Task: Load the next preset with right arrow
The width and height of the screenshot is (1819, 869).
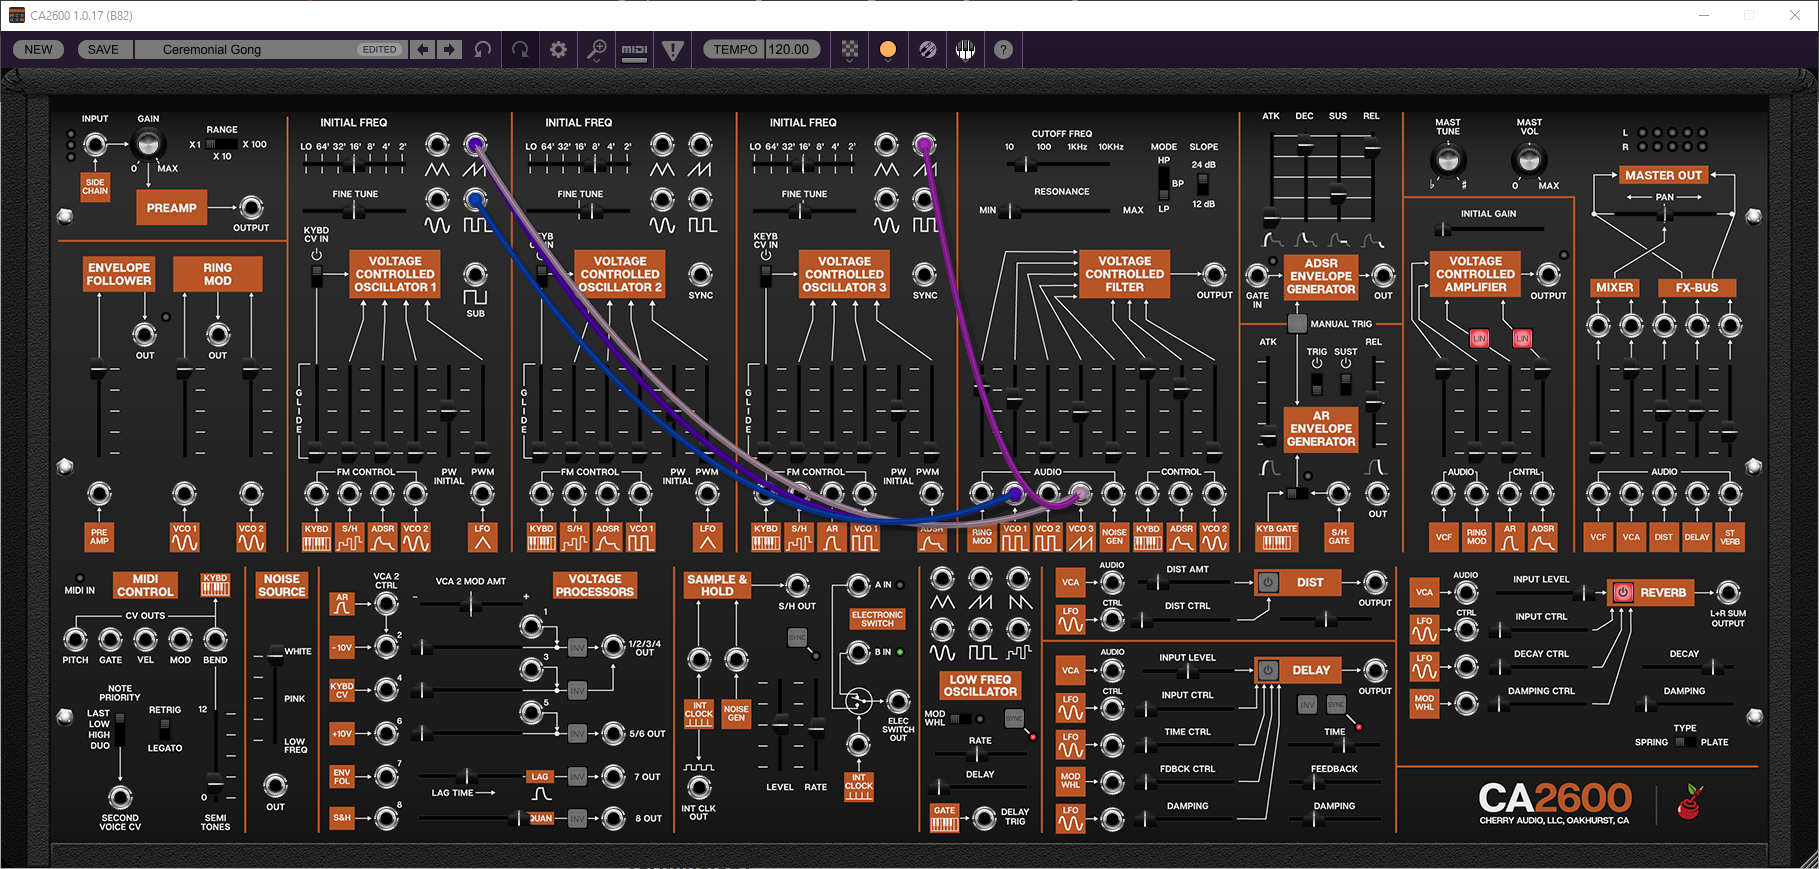Action: coord(449,50)
